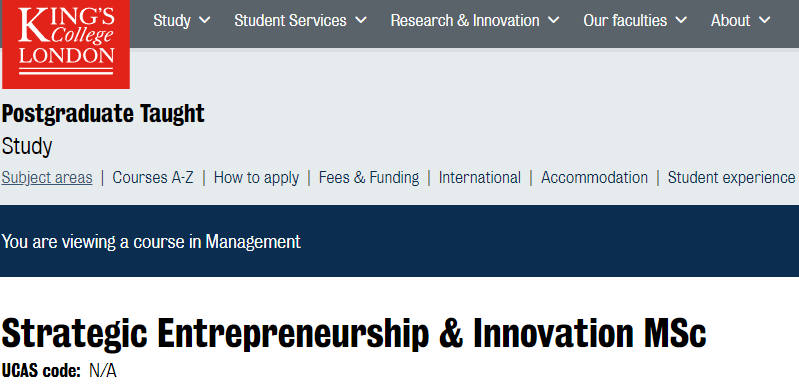Select Research & Innovation menu label
The height and width of the screenshot is (387, 799).
pyautogui.click(x=465, y=20)
